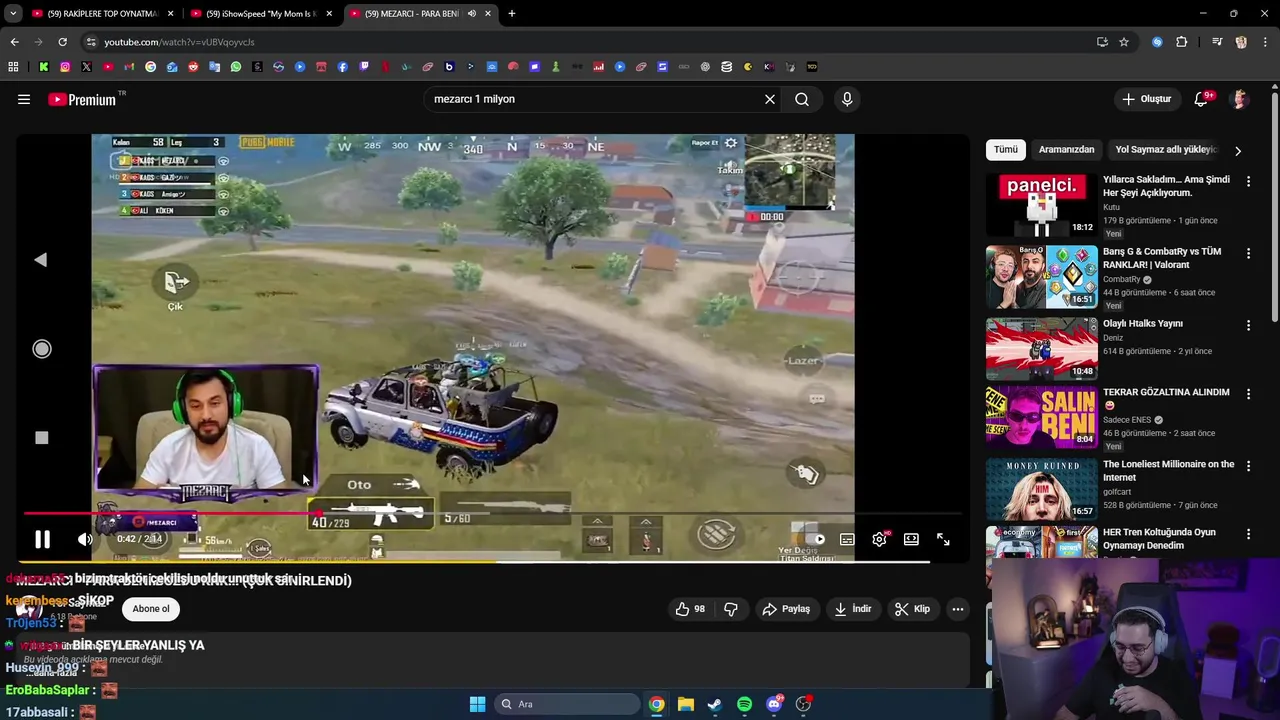This screenshot has width=1280, height=720.
Task: Open the YouTube hamburger guide menu
Action: pos(24,99)
